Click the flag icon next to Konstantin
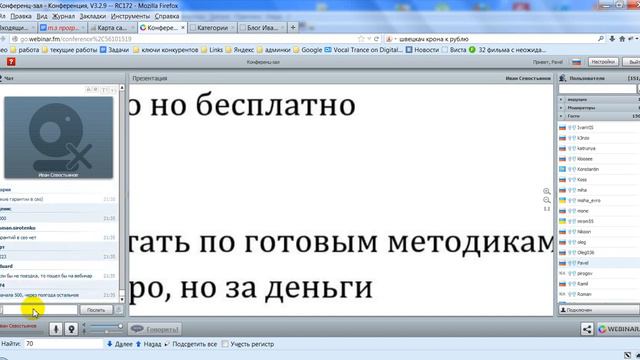640x360 pixels. click(562, 169)
